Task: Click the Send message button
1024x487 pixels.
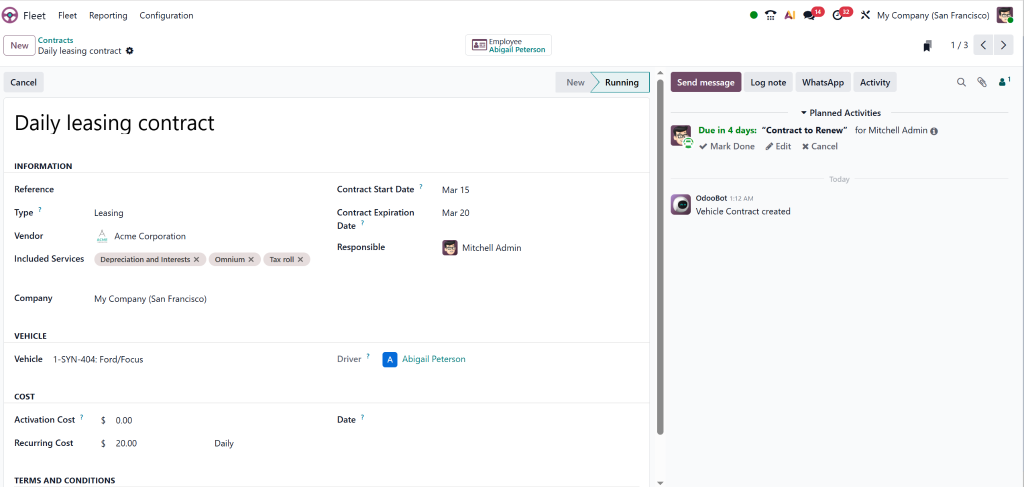Action: 706,83
